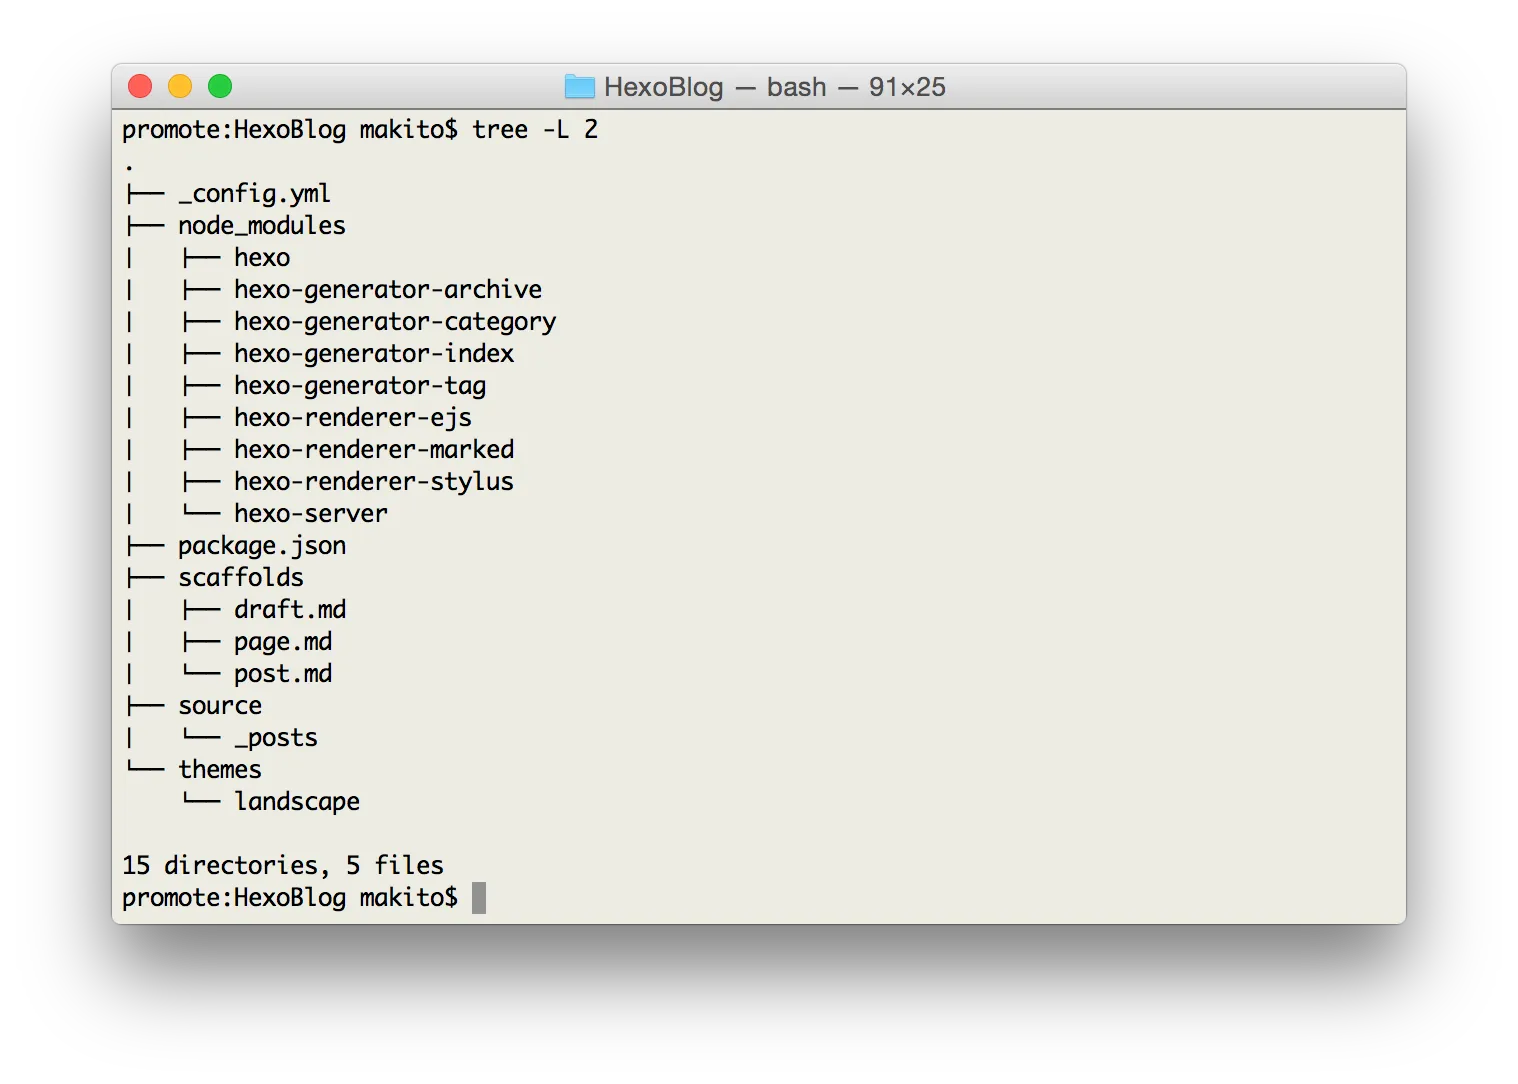Image resolution: width=1518 pixels, height=1084 pixels.
Task: Select the node_modules directory line
Action: point(261,225)
